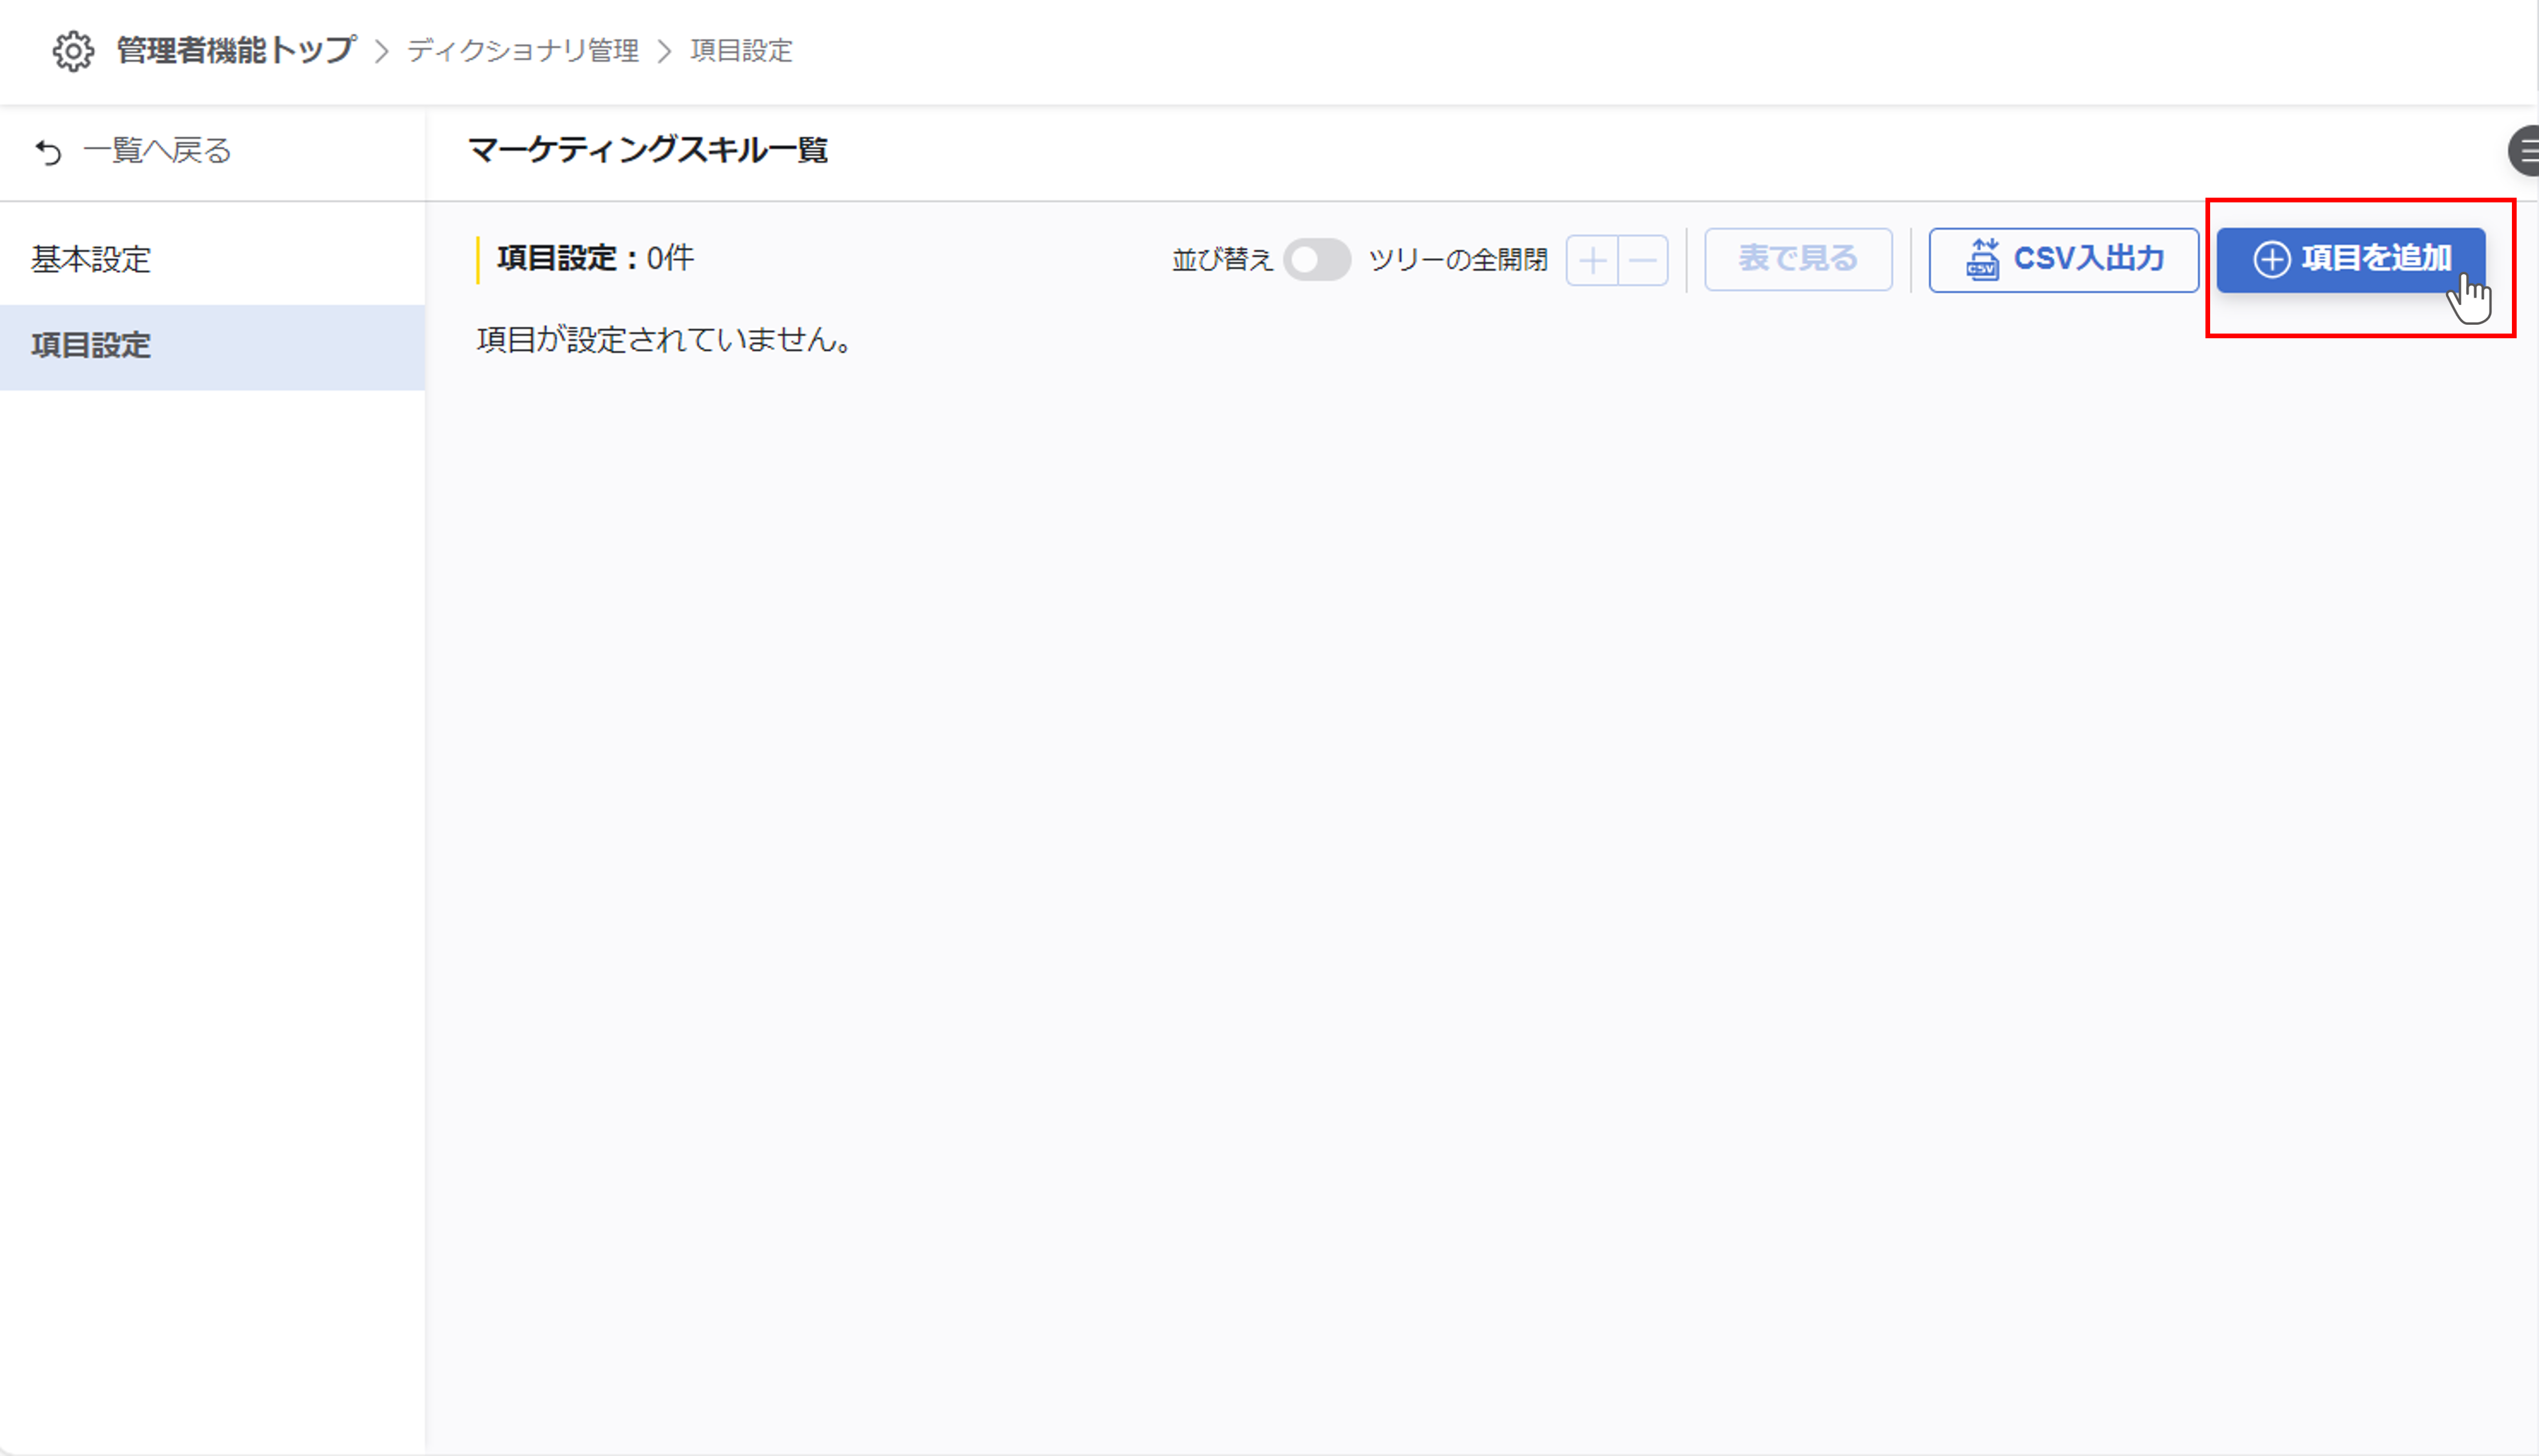Open the 基本設定 sidebar tab
2539x1456 pixels.
coord(91,260)
